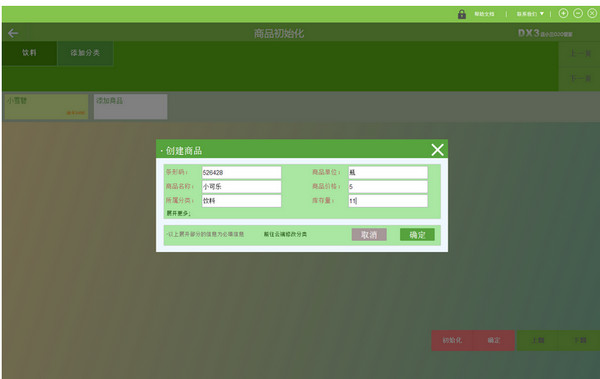Open the 前往云端修改分类 link
The height and width of the screenshot is (379, 600).
coord(285,234)
